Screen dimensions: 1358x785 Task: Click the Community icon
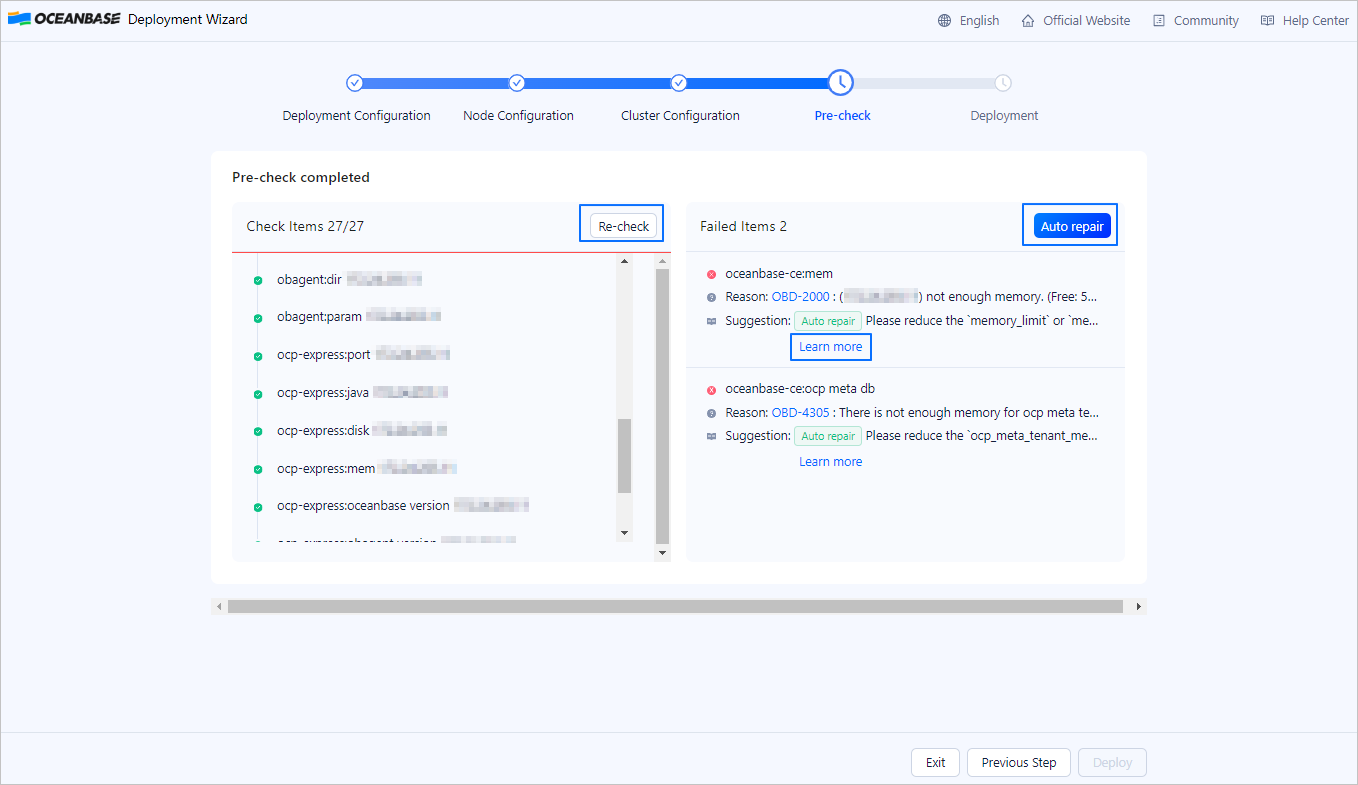[1159, 20]
